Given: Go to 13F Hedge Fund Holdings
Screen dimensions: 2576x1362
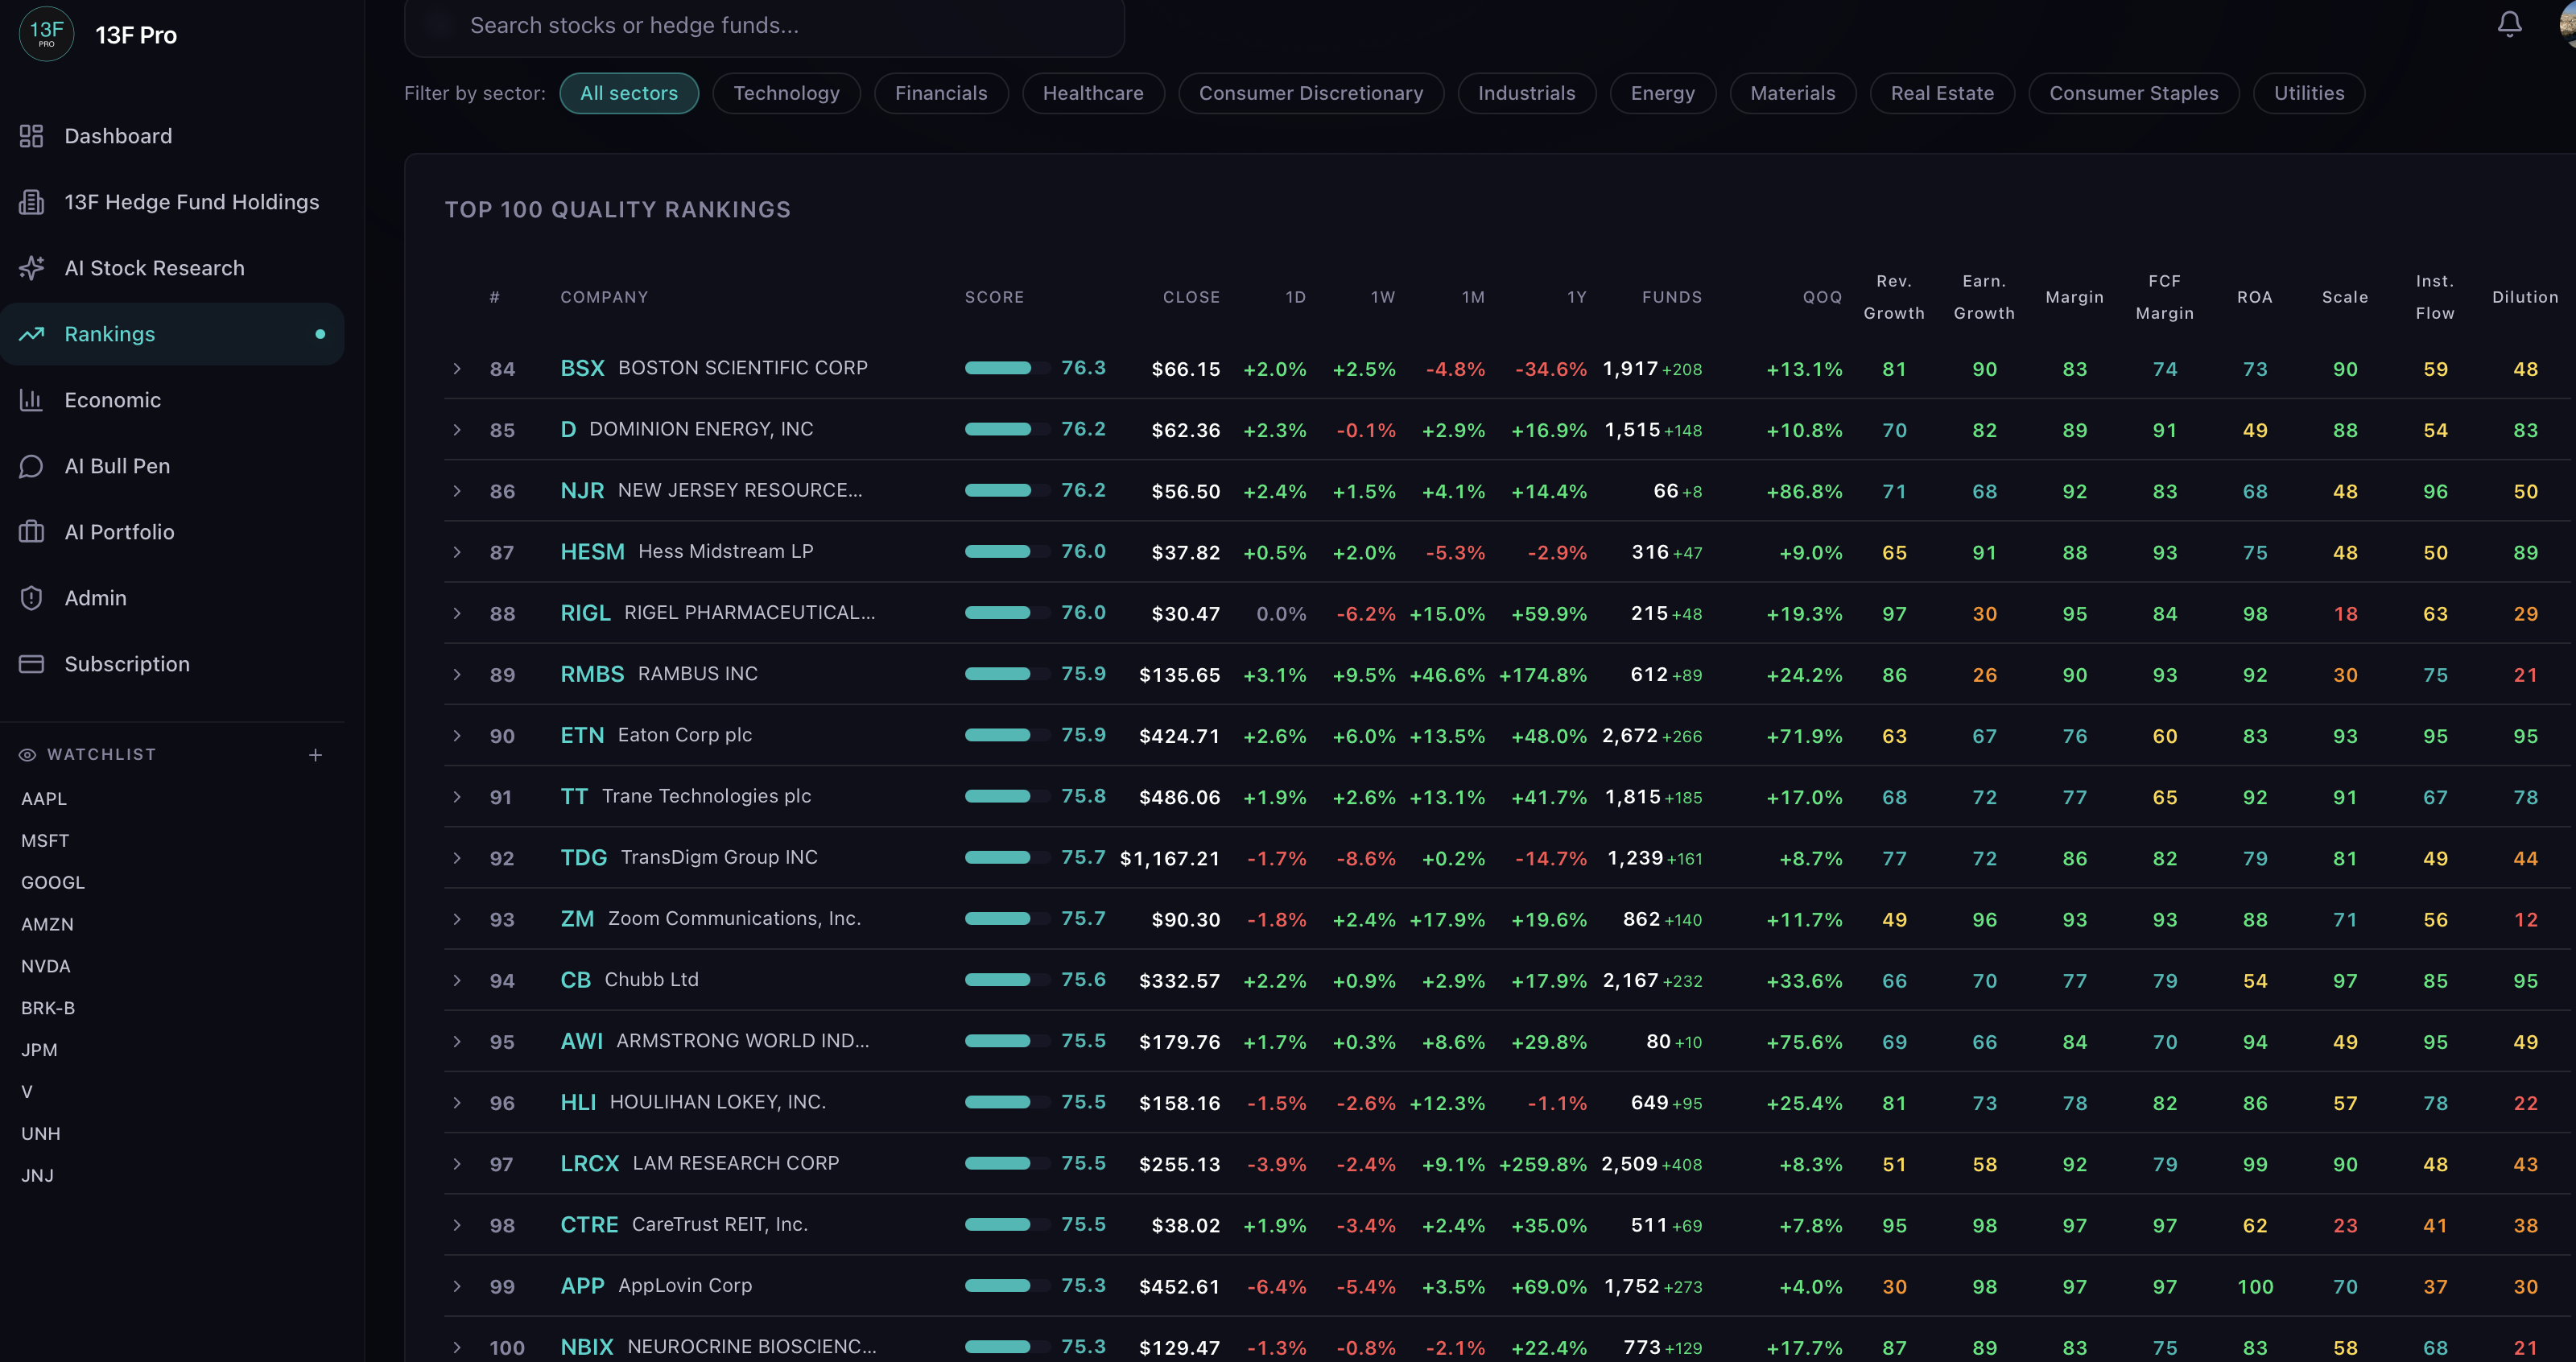Looking at the screenshot, I should click(172, 202).
